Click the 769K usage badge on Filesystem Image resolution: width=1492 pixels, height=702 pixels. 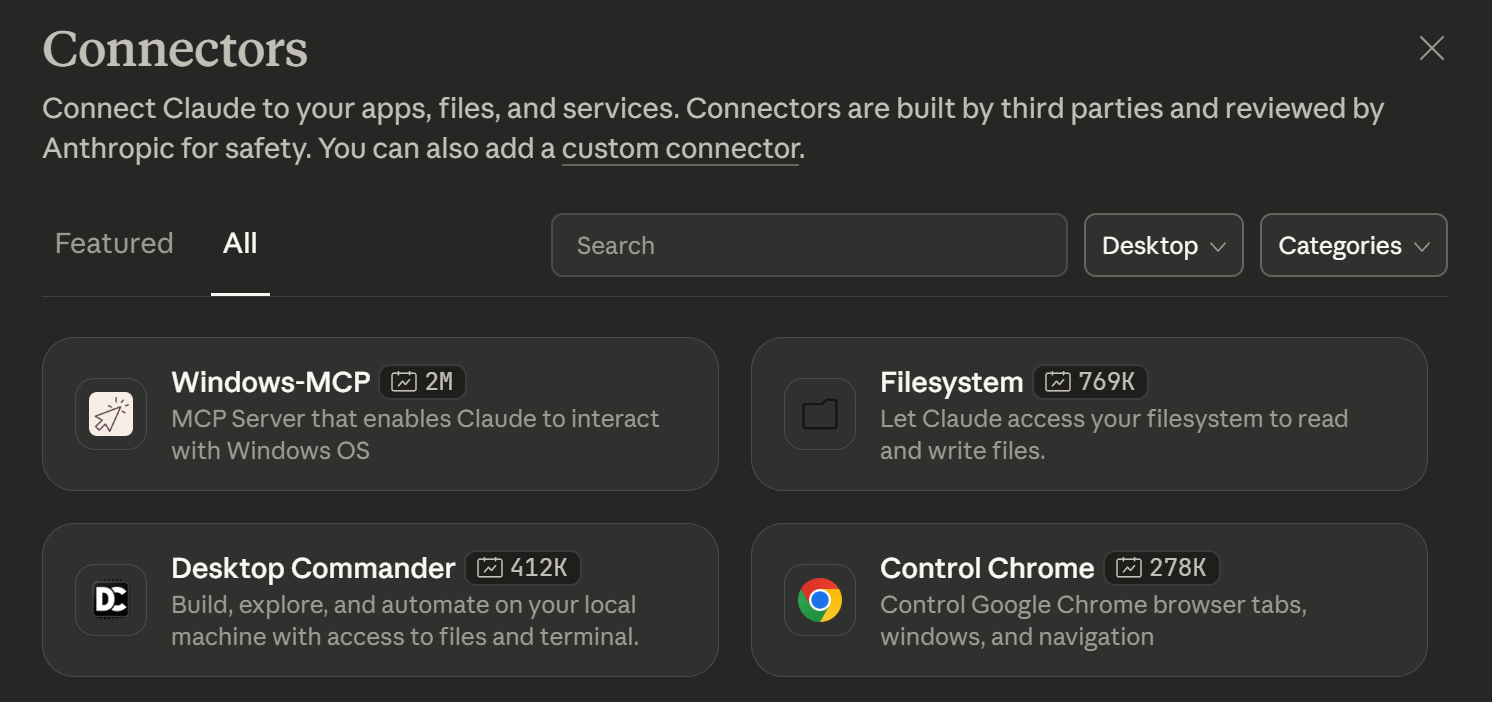coord(1090,381)
